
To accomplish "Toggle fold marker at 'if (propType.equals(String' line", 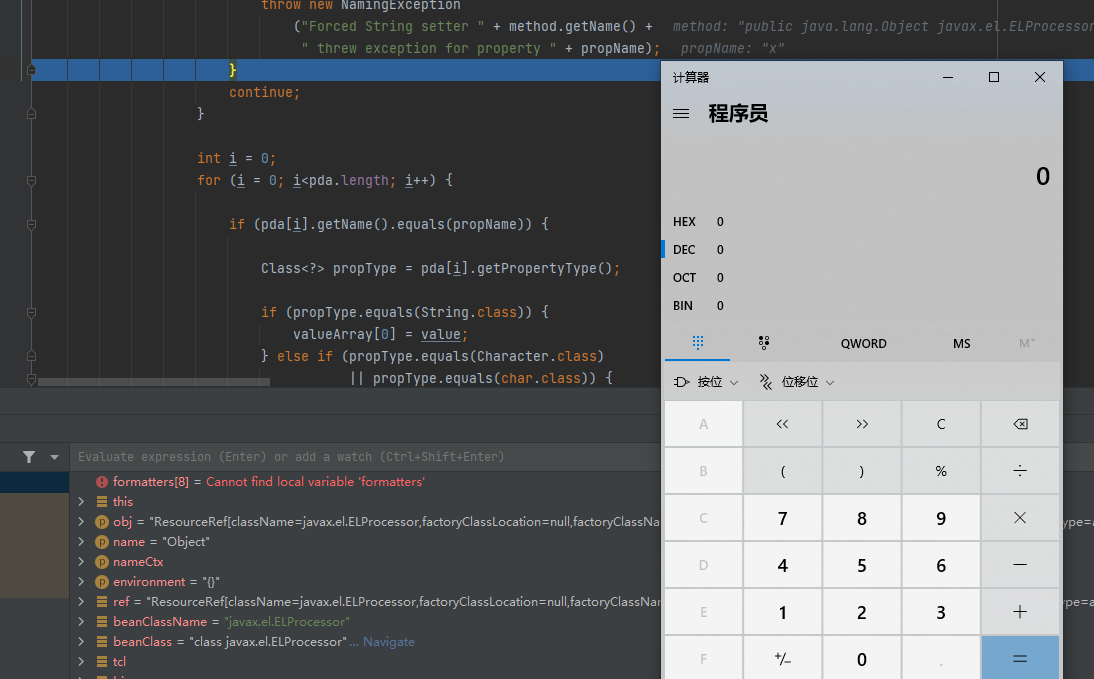I will point(31,313).
